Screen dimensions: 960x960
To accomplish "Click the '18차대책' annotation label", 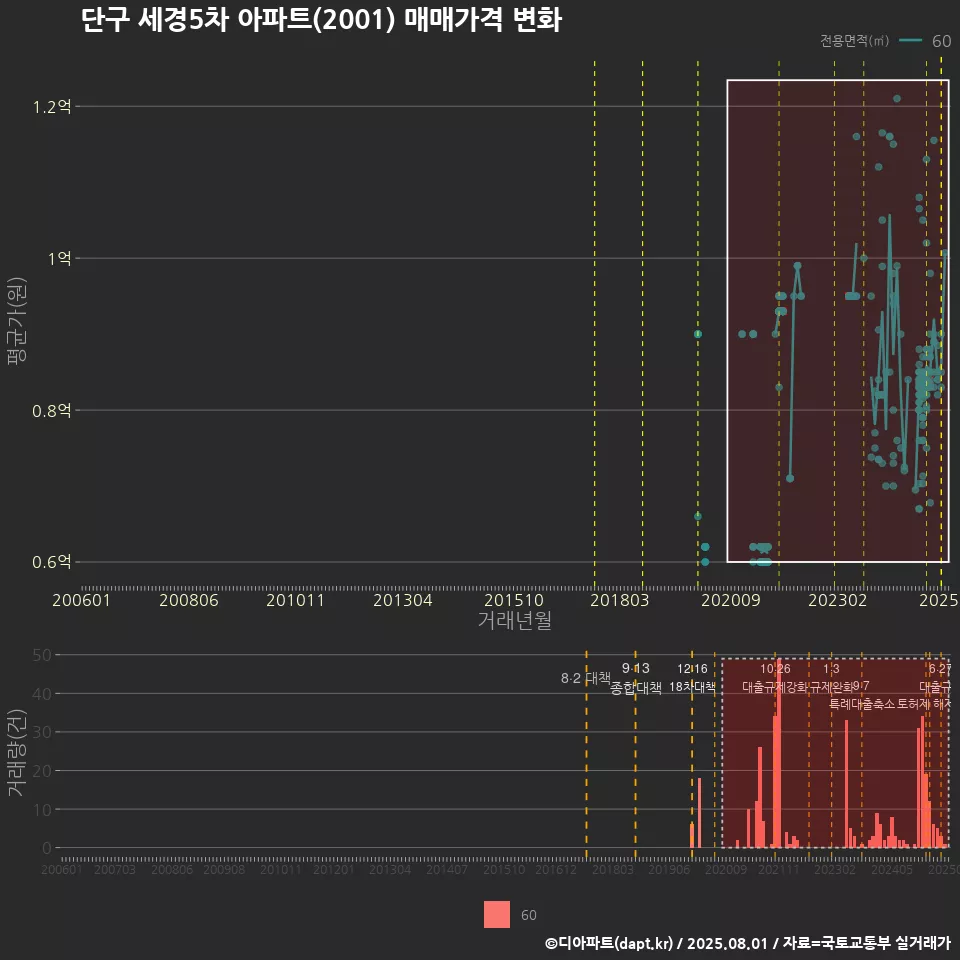I will coord(692,687).
